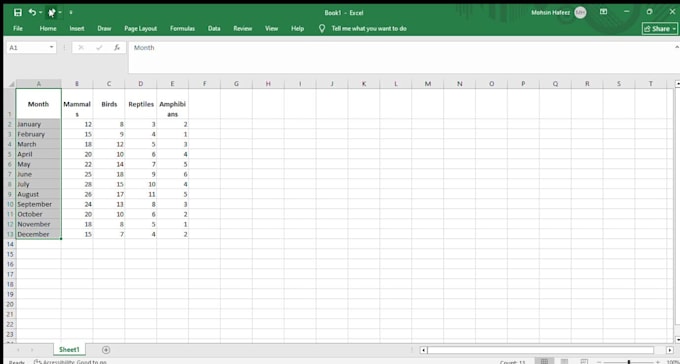Open Ribbon Display Options icon
680x364 pixels.
coord(603,12)
